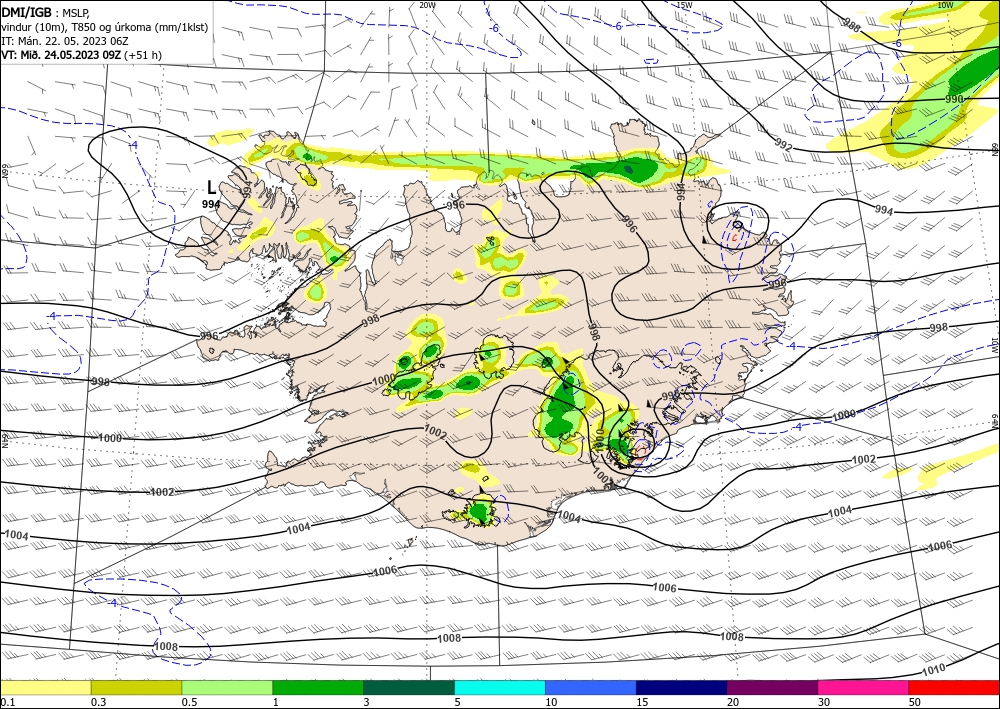The width and height of the screenshot is (1000, 709).
Task: Click the '988' isobar label
Action: tap(851, 25)
